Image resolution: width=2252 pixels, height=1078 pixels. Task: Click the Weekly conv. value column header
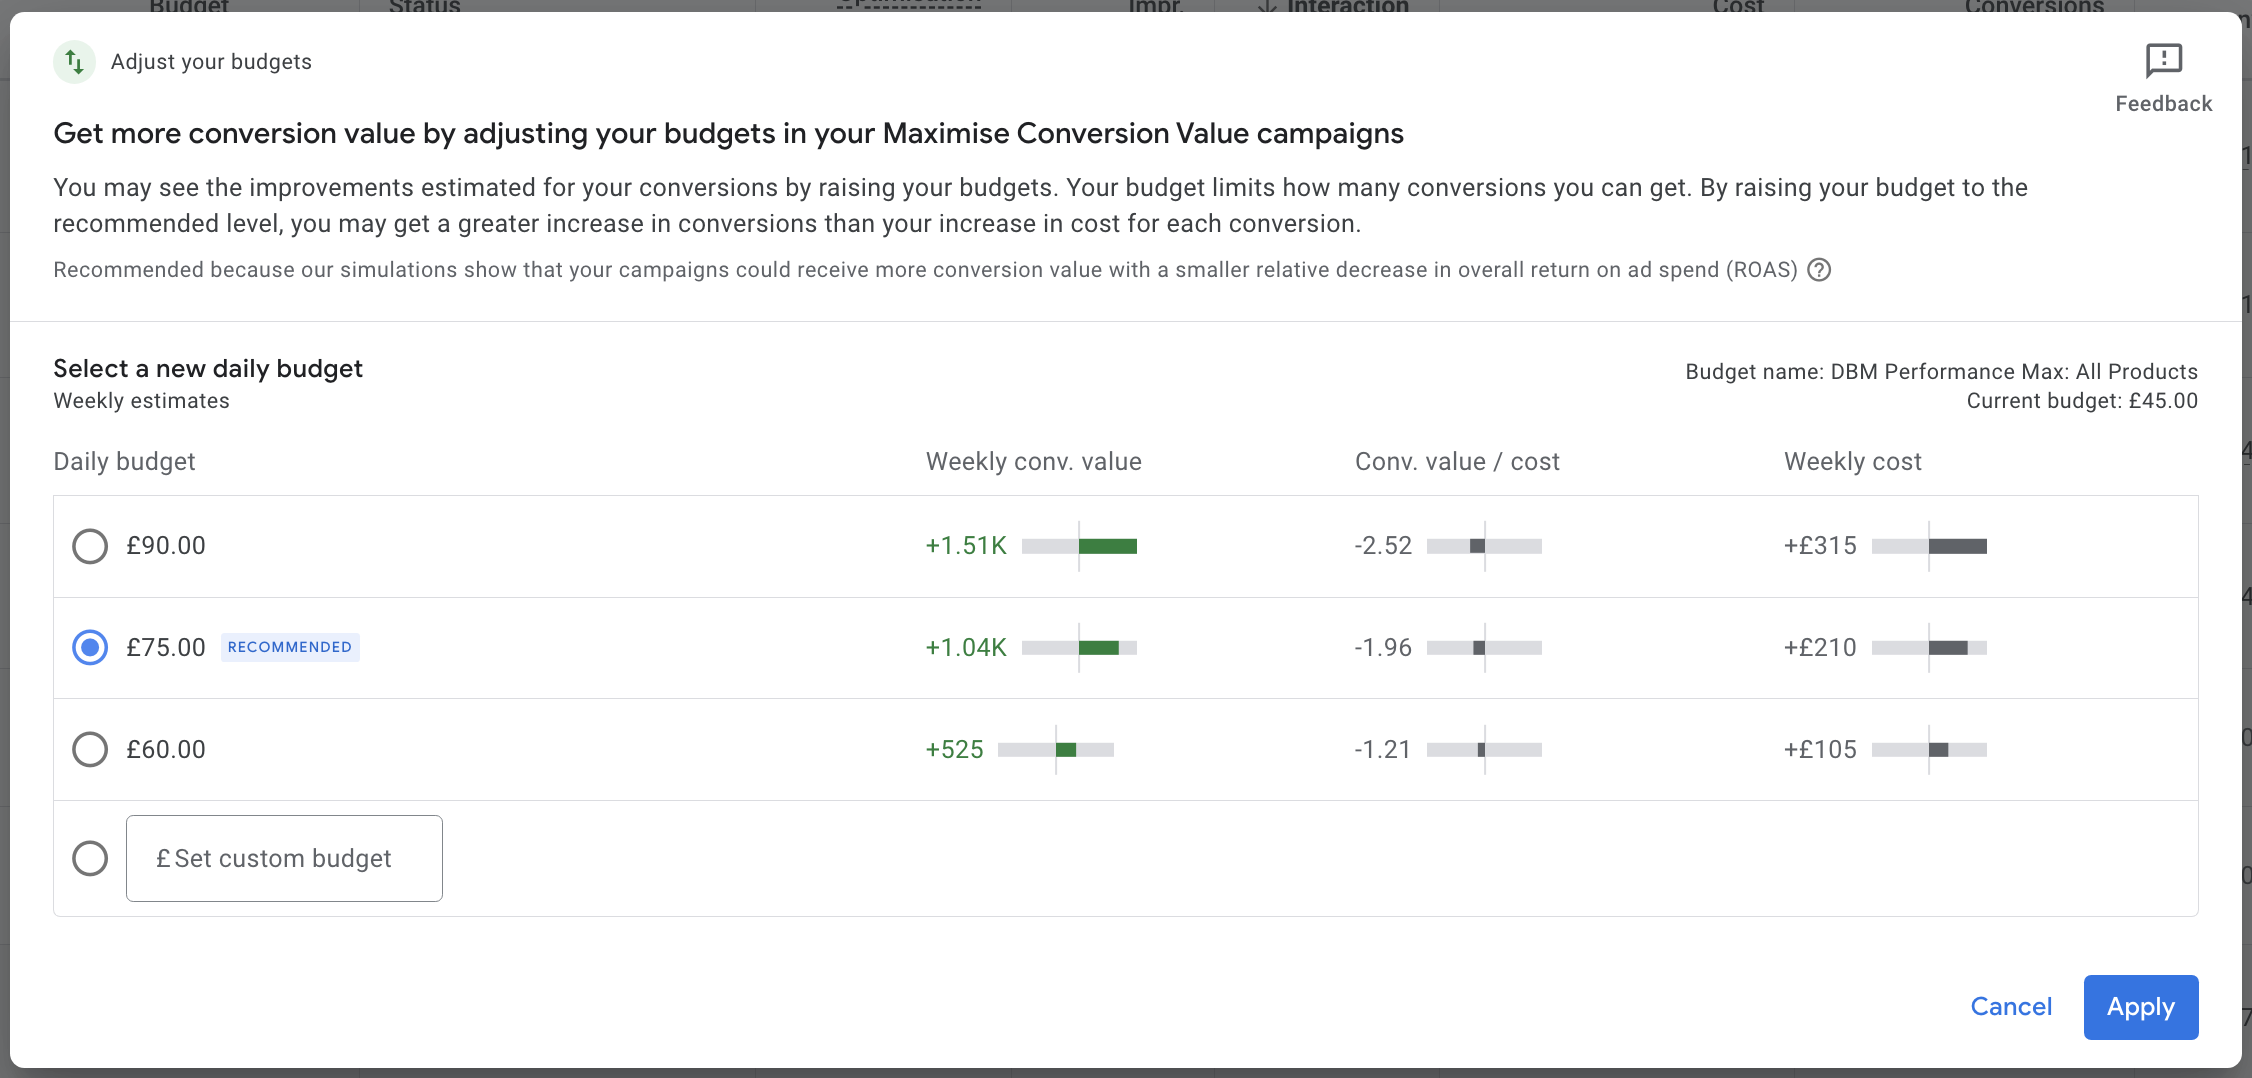tap(1033, 462)
